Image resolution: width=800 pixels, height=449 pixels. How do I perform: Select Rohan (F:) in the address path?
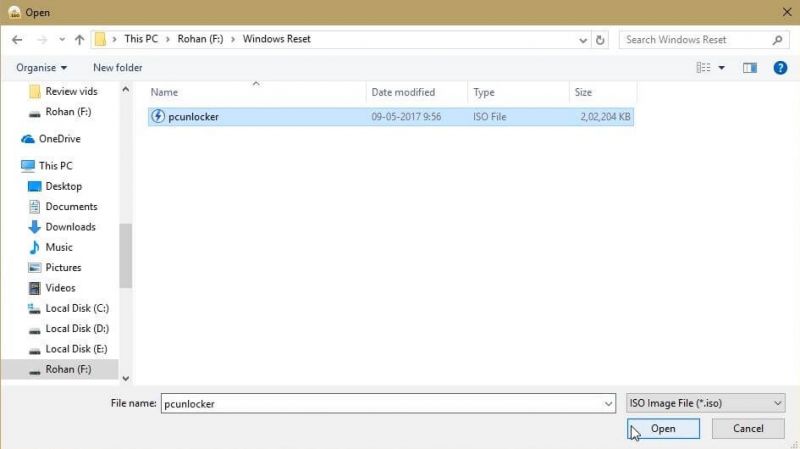coord(200,39)
